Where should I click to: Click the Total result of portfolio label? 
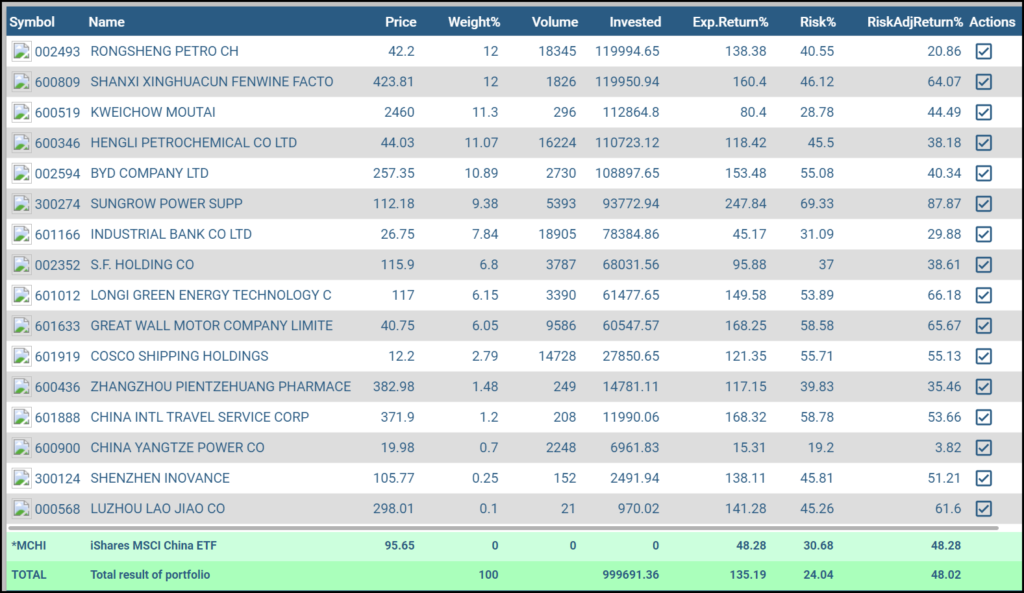pos(150,575)
